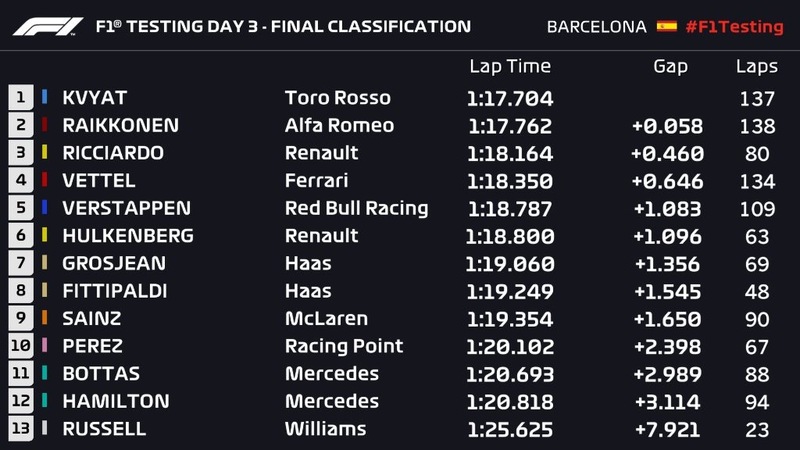Click Kvyat's blue team color bar

pos(45,98)
